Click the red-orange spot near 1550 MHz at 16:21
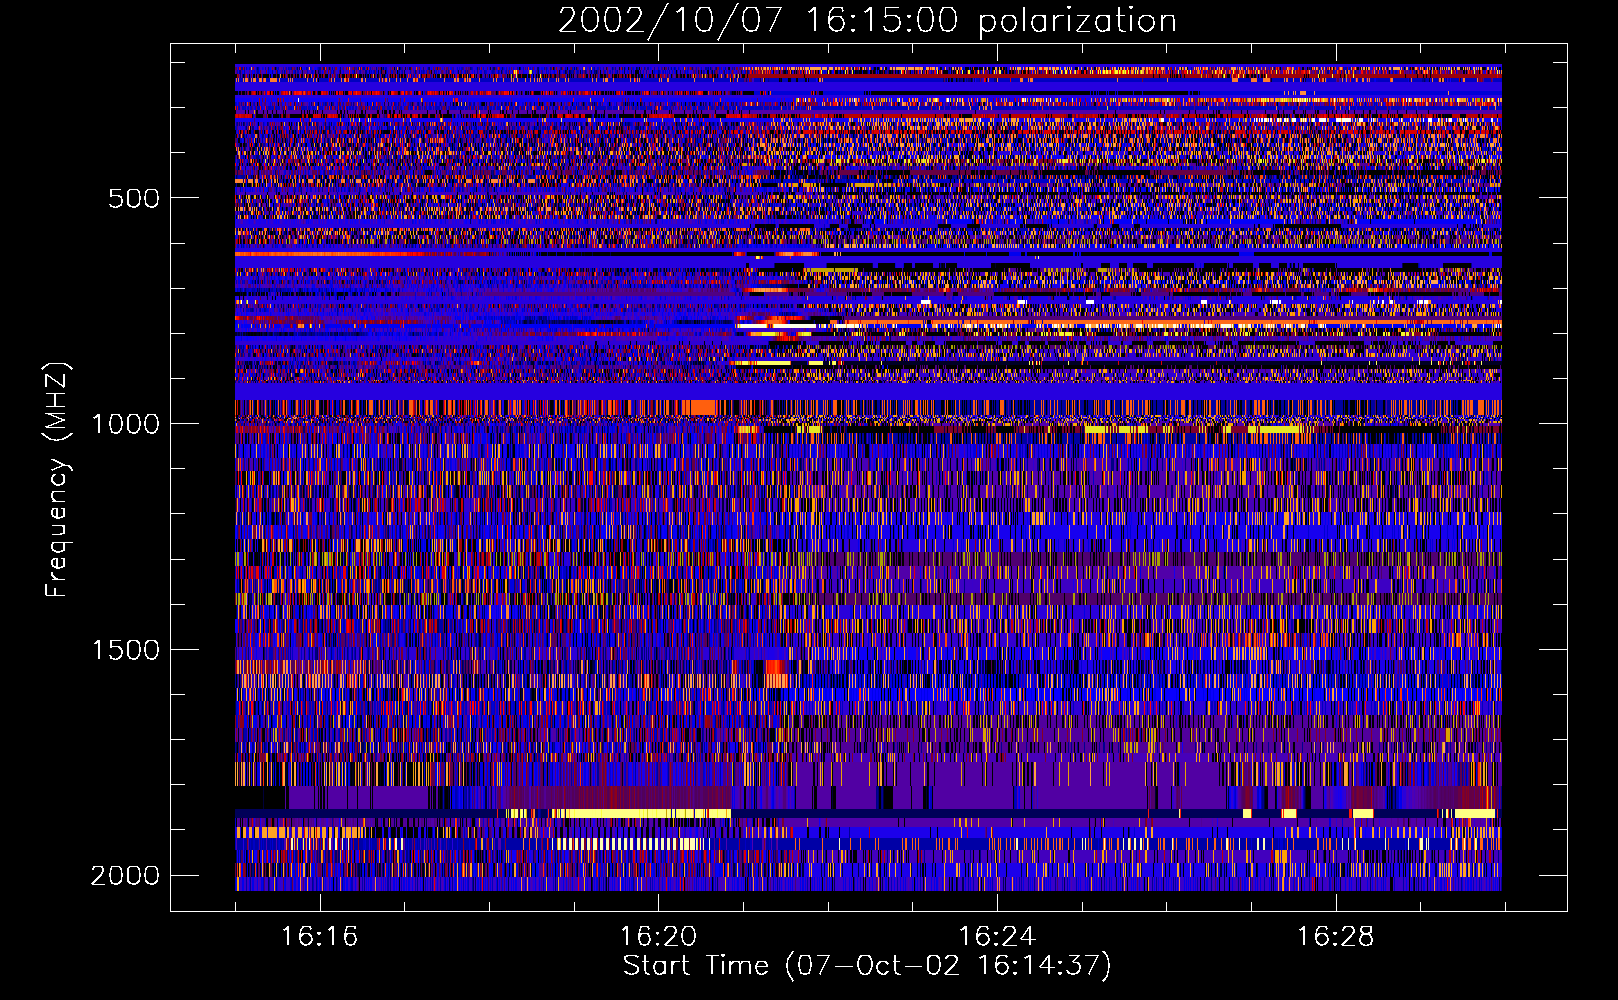 coord(775,672)
